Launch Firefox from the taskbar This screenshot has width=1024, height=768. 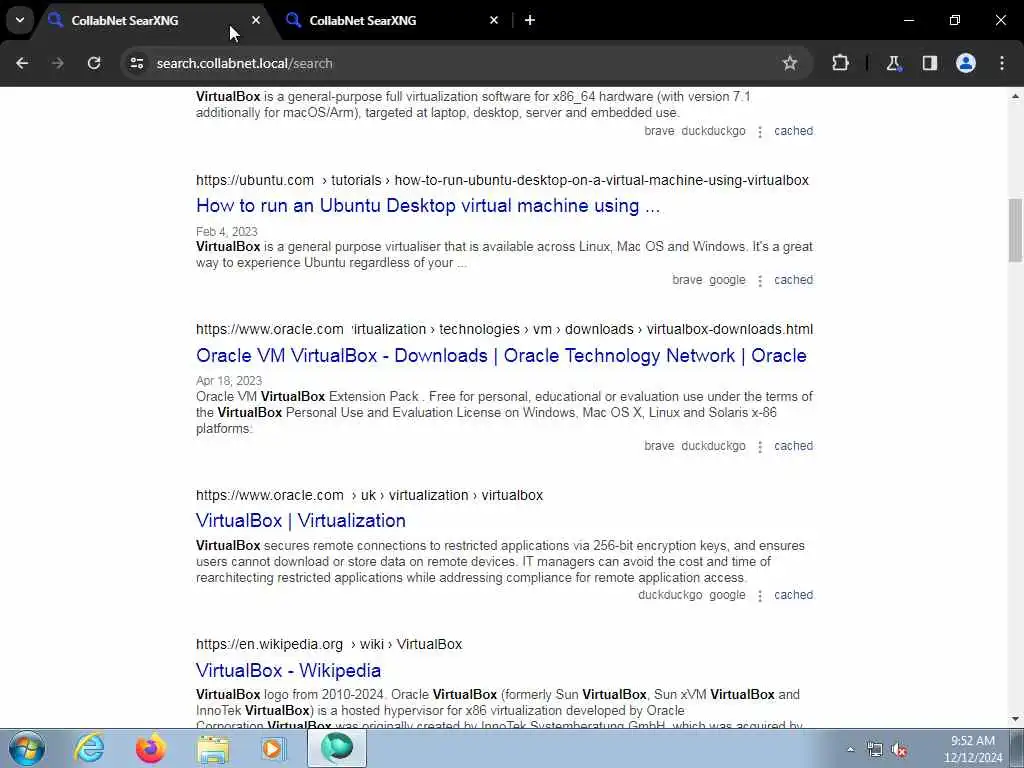[x=151, y=748]
